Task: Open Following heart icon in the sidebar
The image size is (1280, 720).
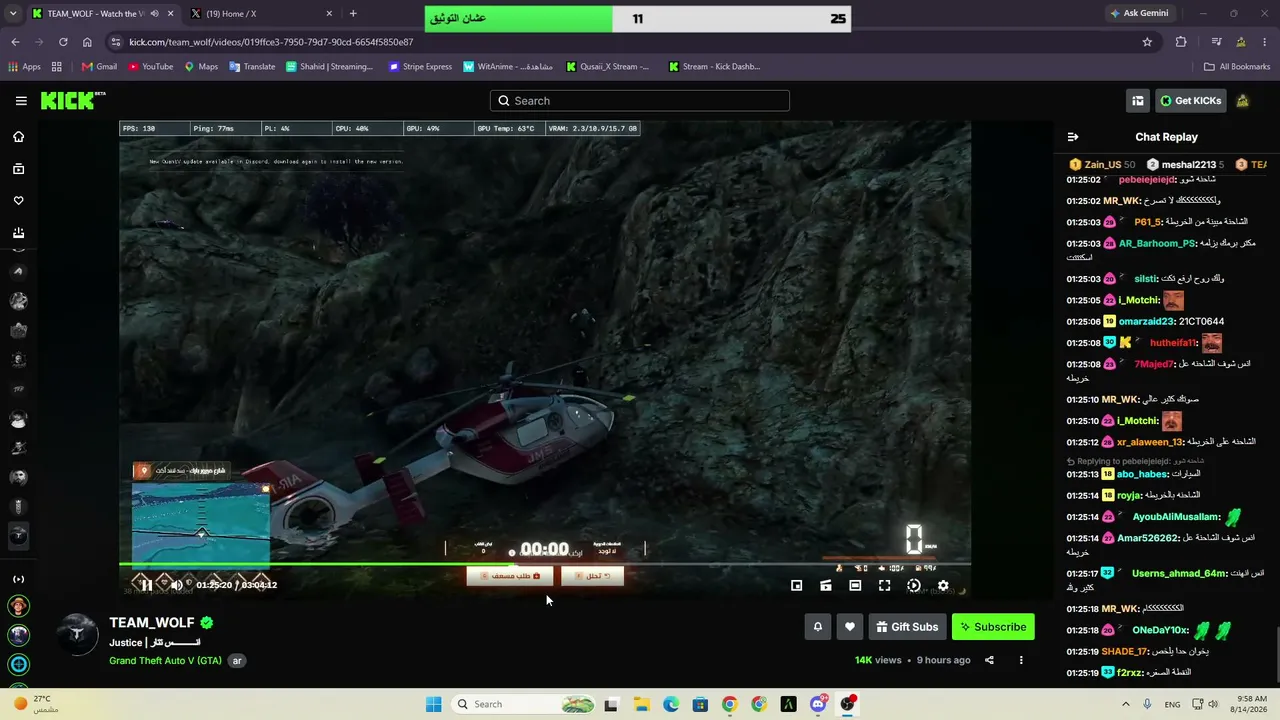Action: pos(18,201)
